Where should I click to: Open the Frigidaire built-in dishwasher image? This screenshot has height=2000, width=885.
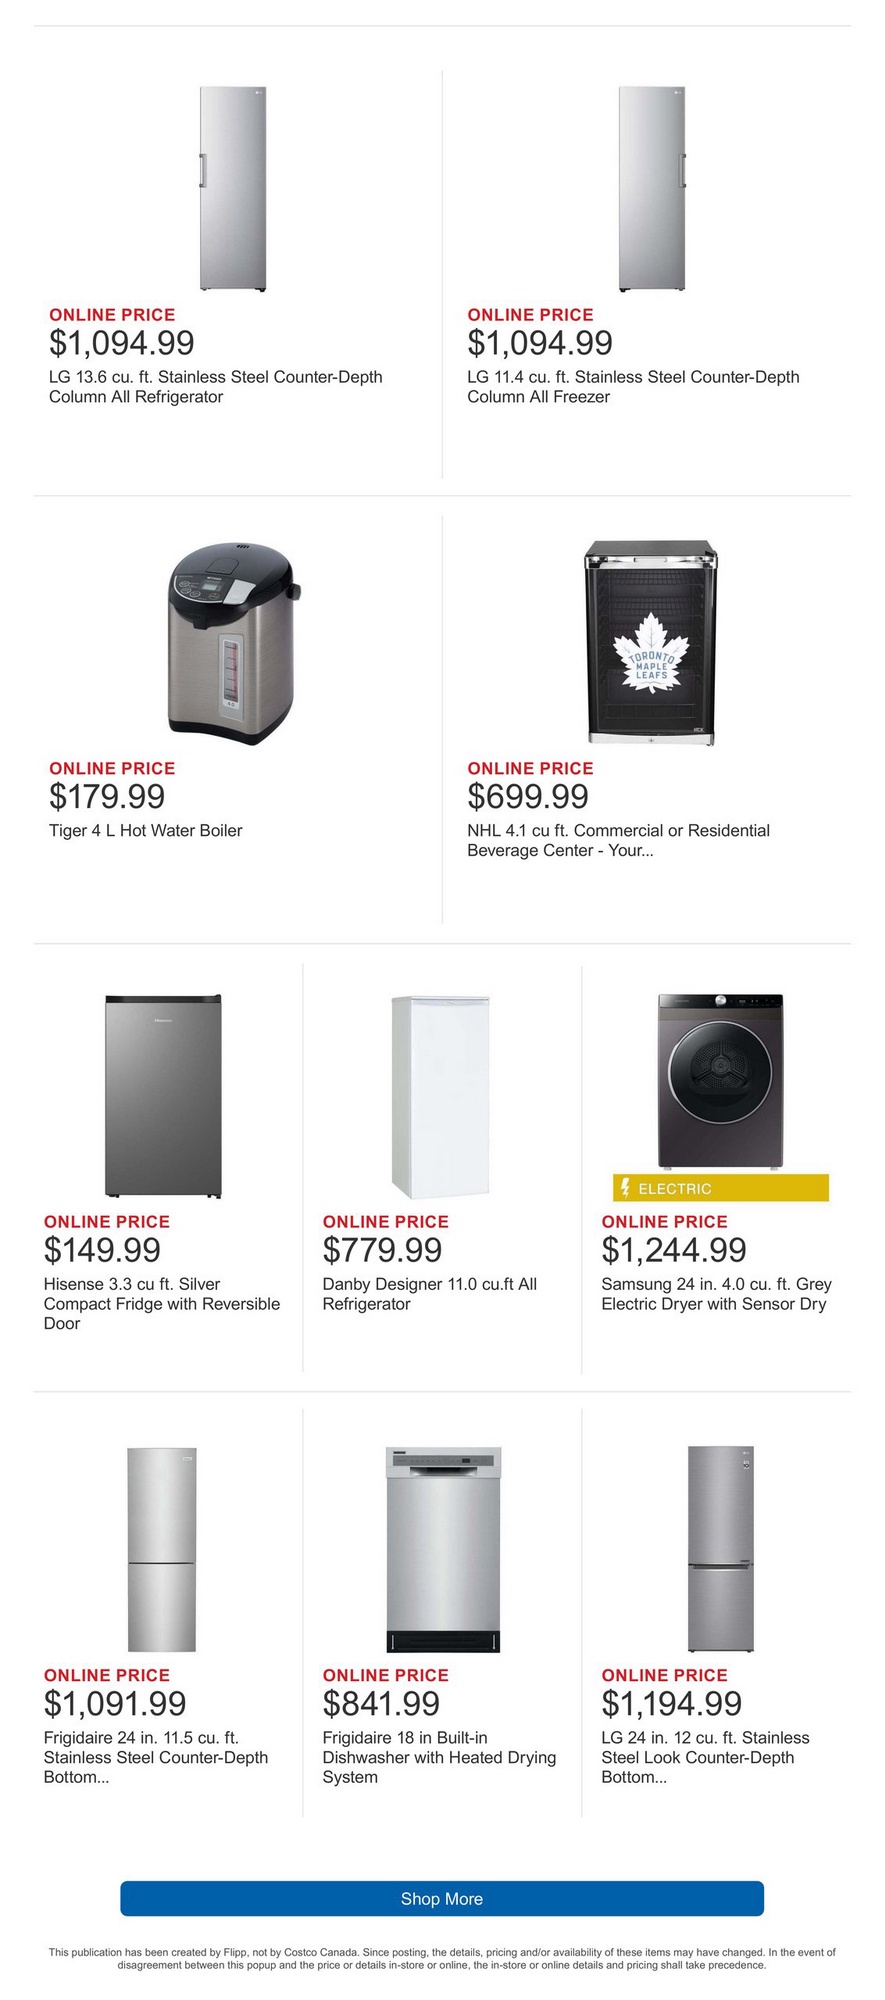tap(443, 1549)
